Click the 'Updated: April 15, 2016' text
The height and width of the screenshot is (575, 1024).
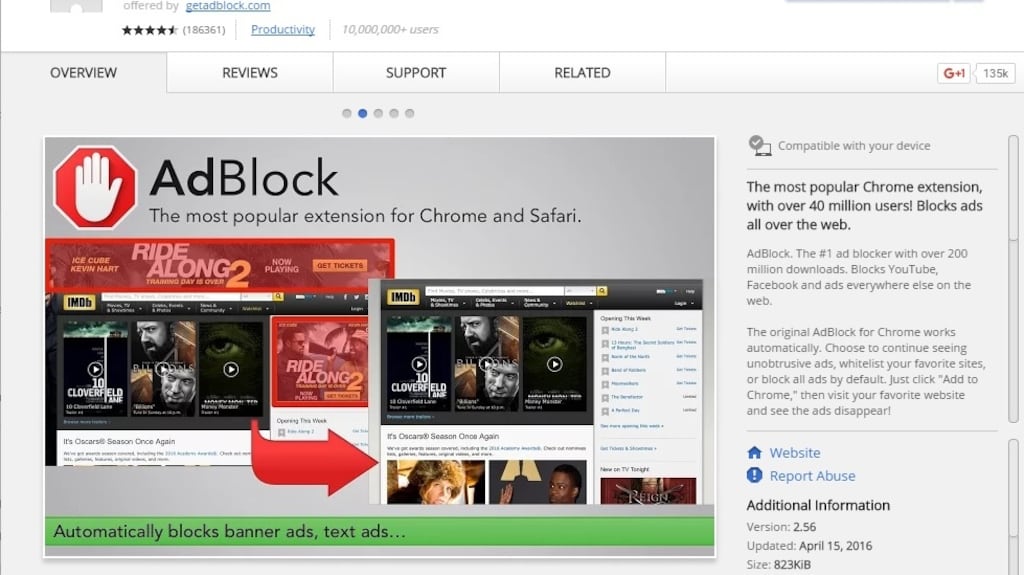click(x=809, y=546)
